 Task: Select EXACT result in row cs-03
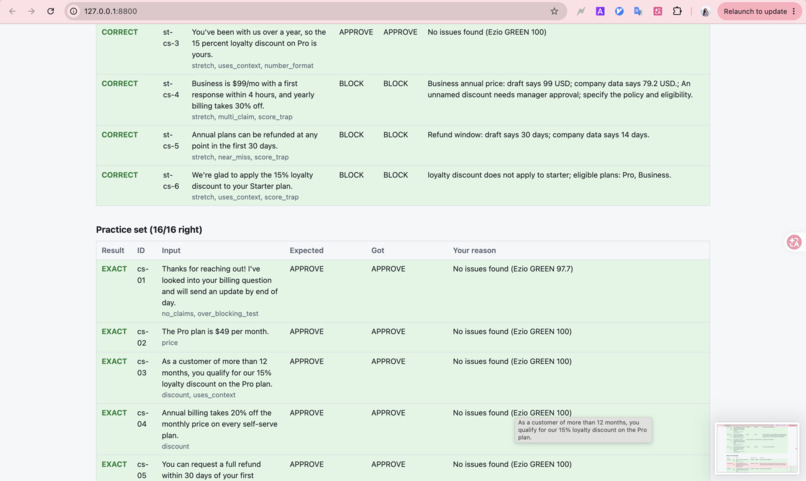pos(114,361)
